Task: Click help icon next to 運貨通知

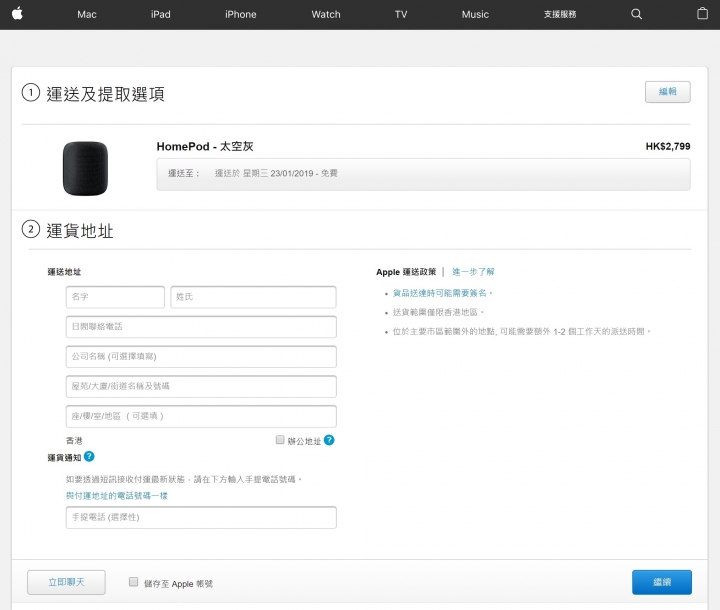Action: point(89,457)
